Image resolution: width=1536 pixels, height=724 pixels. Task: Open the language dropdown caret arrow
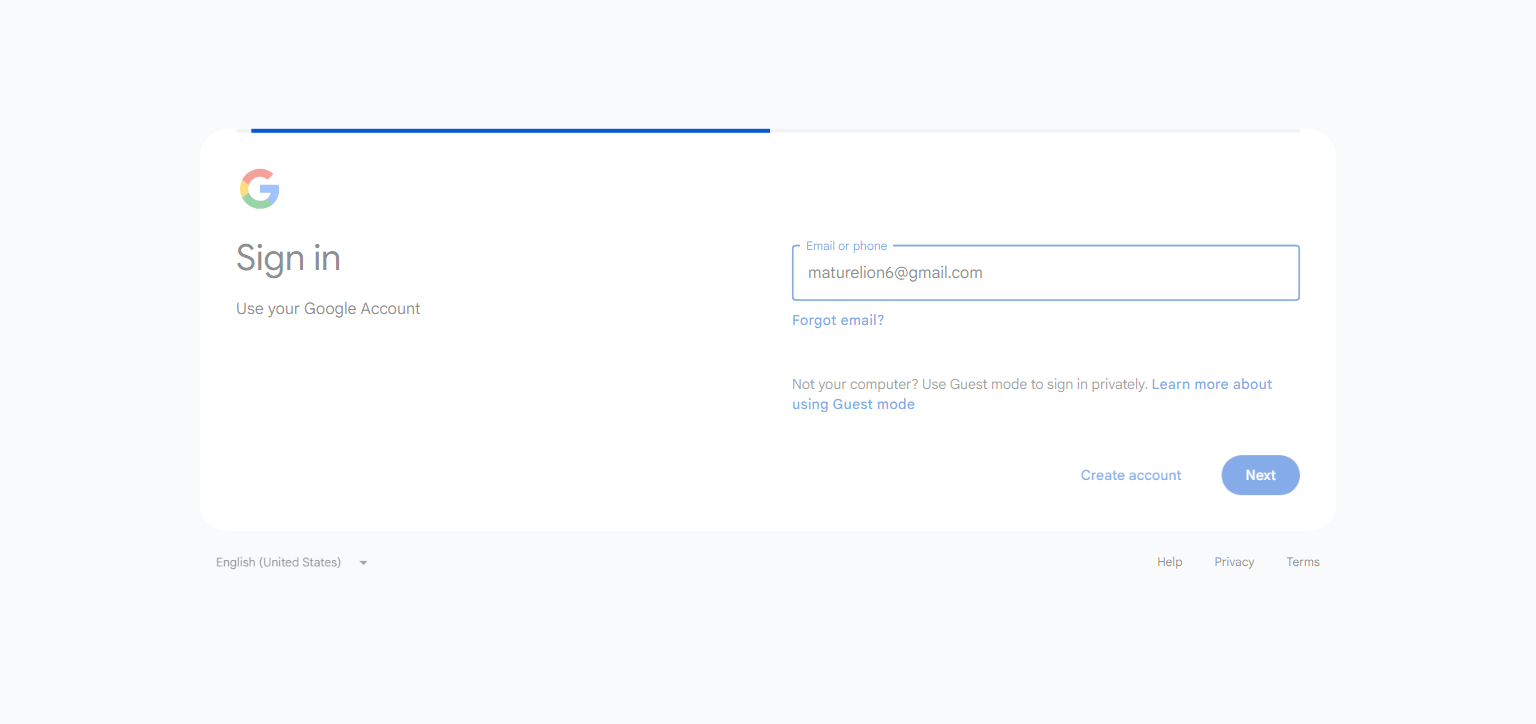[363, 563]
